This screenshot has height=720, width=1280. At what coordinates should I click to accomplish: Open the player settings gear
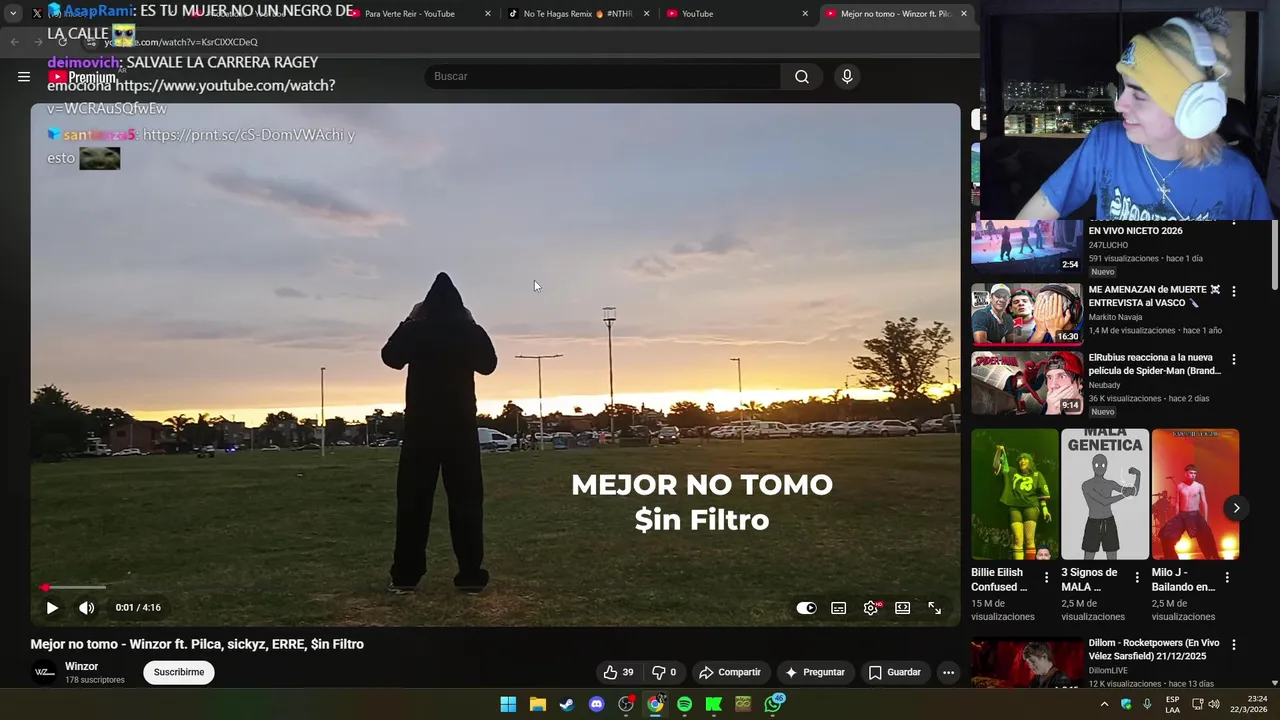[x=871, y=608]
